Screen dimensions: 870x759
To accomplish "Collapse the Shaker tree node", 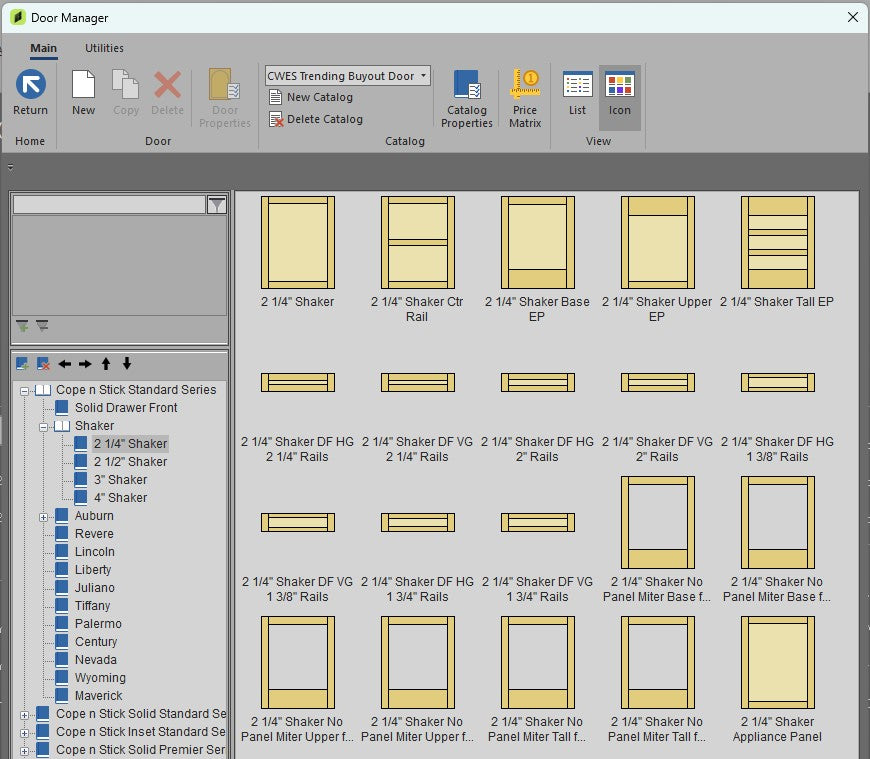I will pos(43,426).
